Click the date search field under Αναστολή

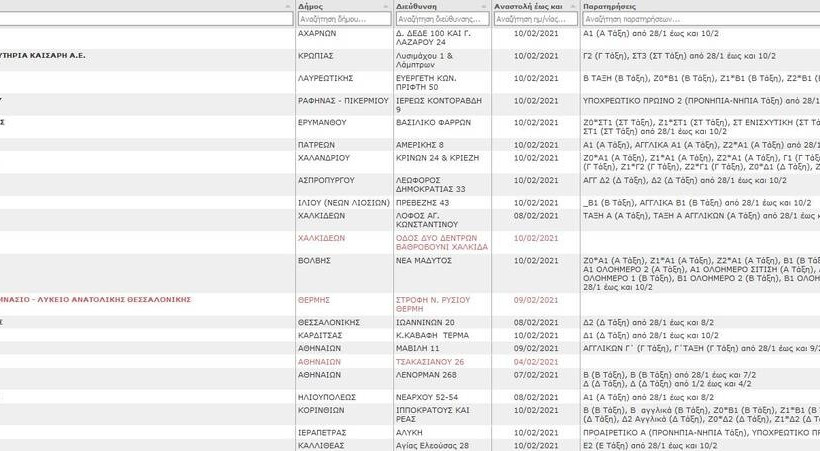pos(535,19)
